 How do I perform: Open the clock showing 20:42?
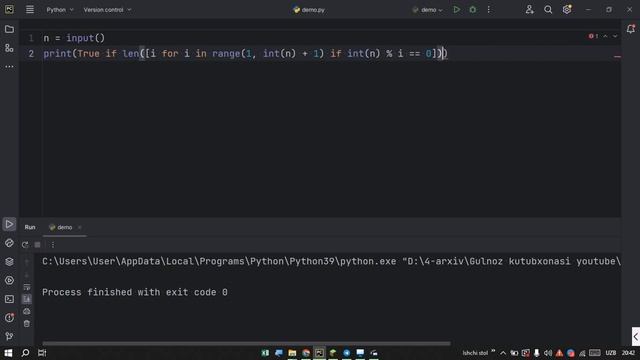pyautogui.click(x=629, y=353)
